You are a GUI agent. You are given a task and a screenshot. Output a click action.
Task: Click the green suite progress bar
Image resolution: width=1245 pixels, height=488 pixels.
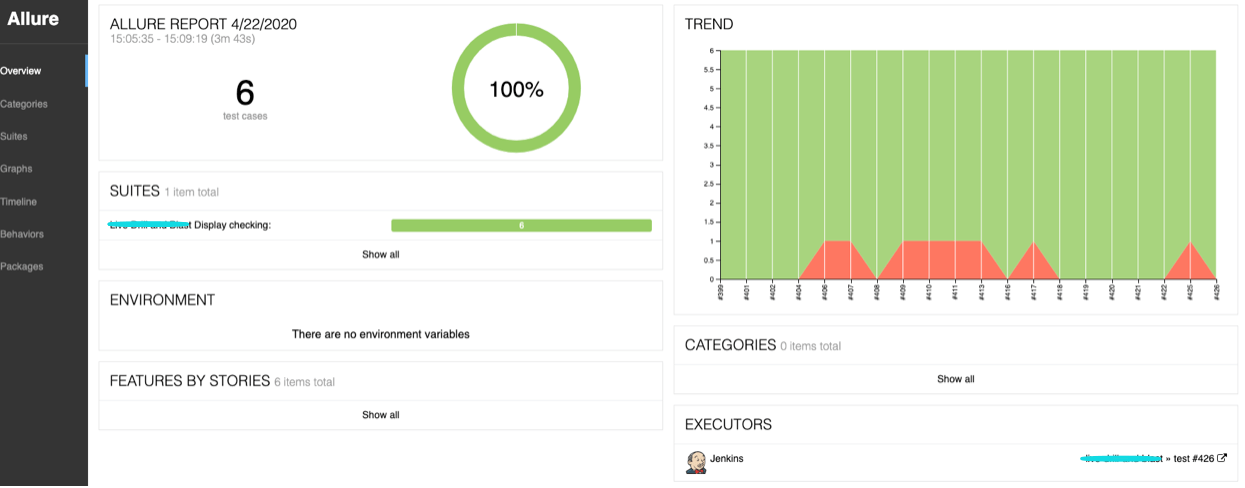coord(521,226)
